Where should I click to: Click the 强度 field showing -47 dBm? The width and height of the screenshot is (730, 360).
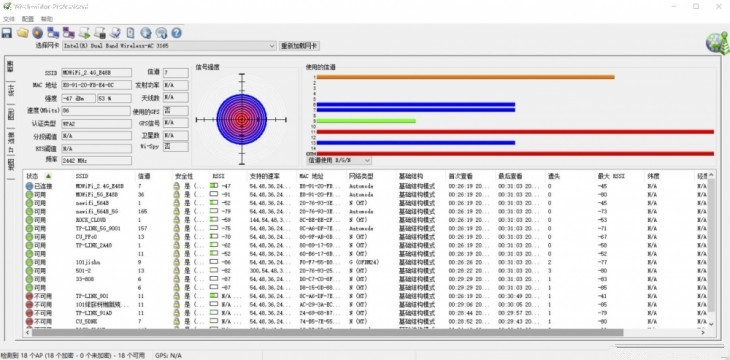point(78,98)
